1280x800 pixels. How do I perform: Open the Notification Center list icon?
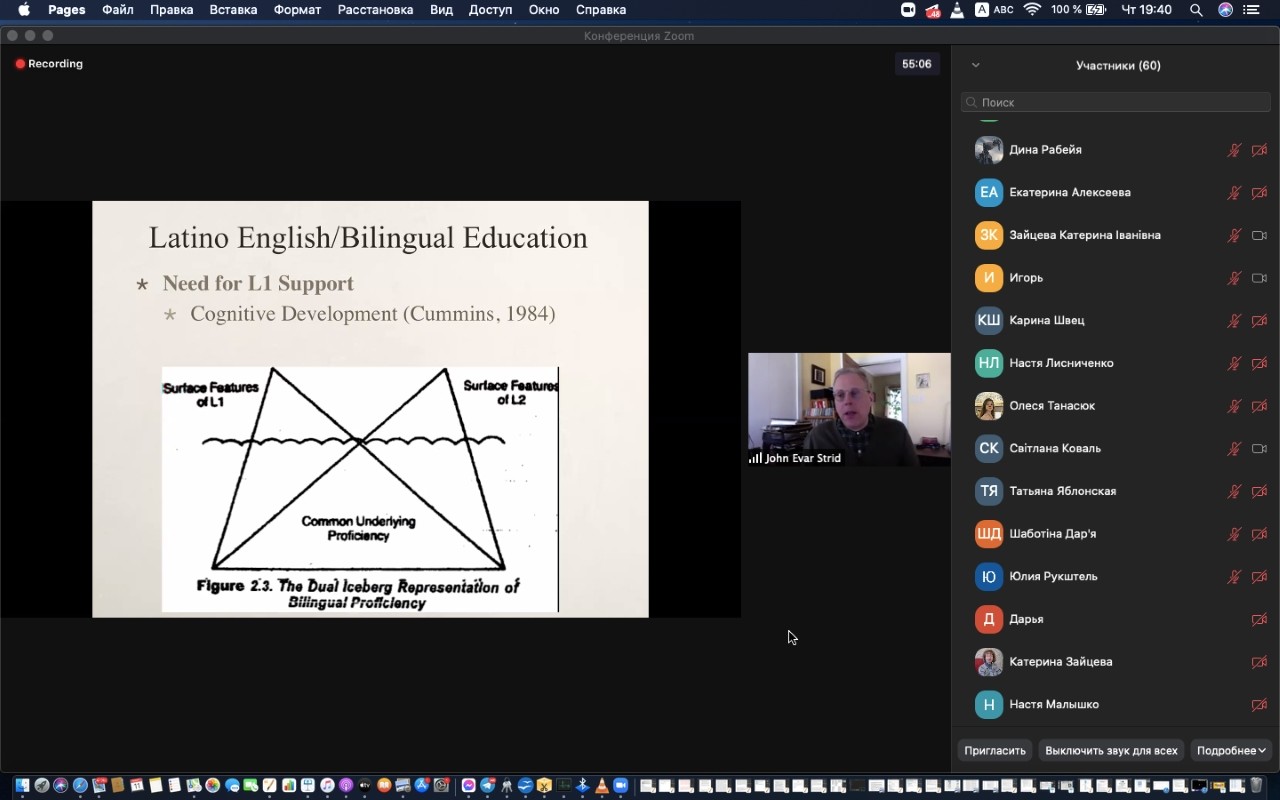coord(1252,10)
